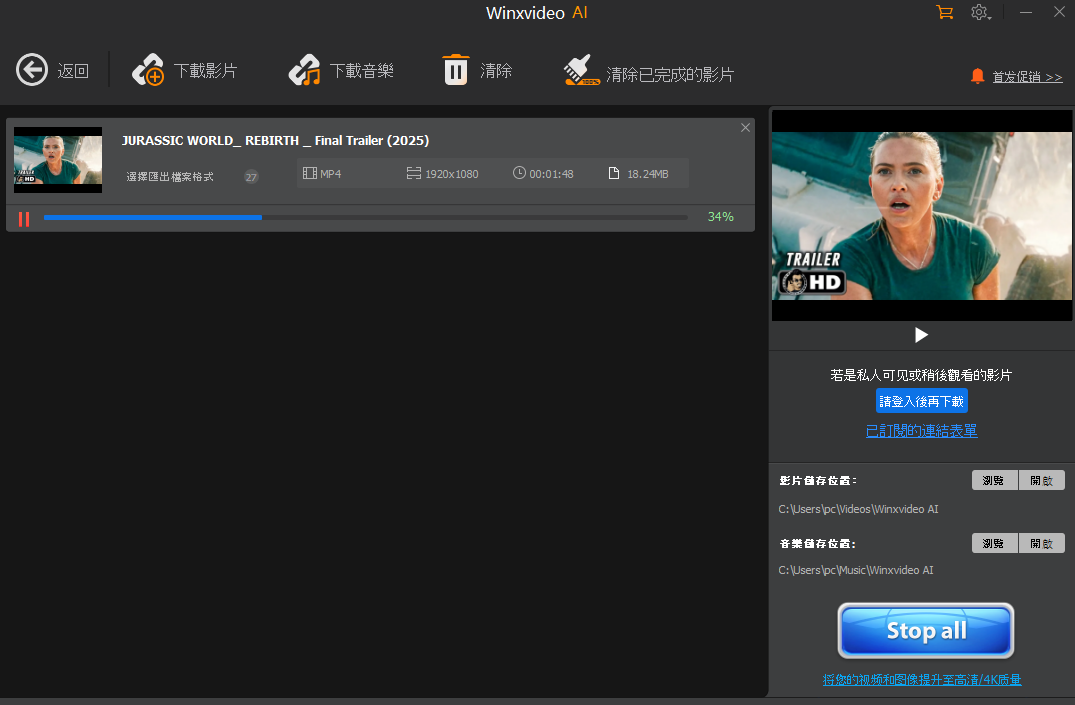Viewport: 1075px width, 705px height.
Task: Close the Winxvideo AI window
Action: pos(1059,12)
